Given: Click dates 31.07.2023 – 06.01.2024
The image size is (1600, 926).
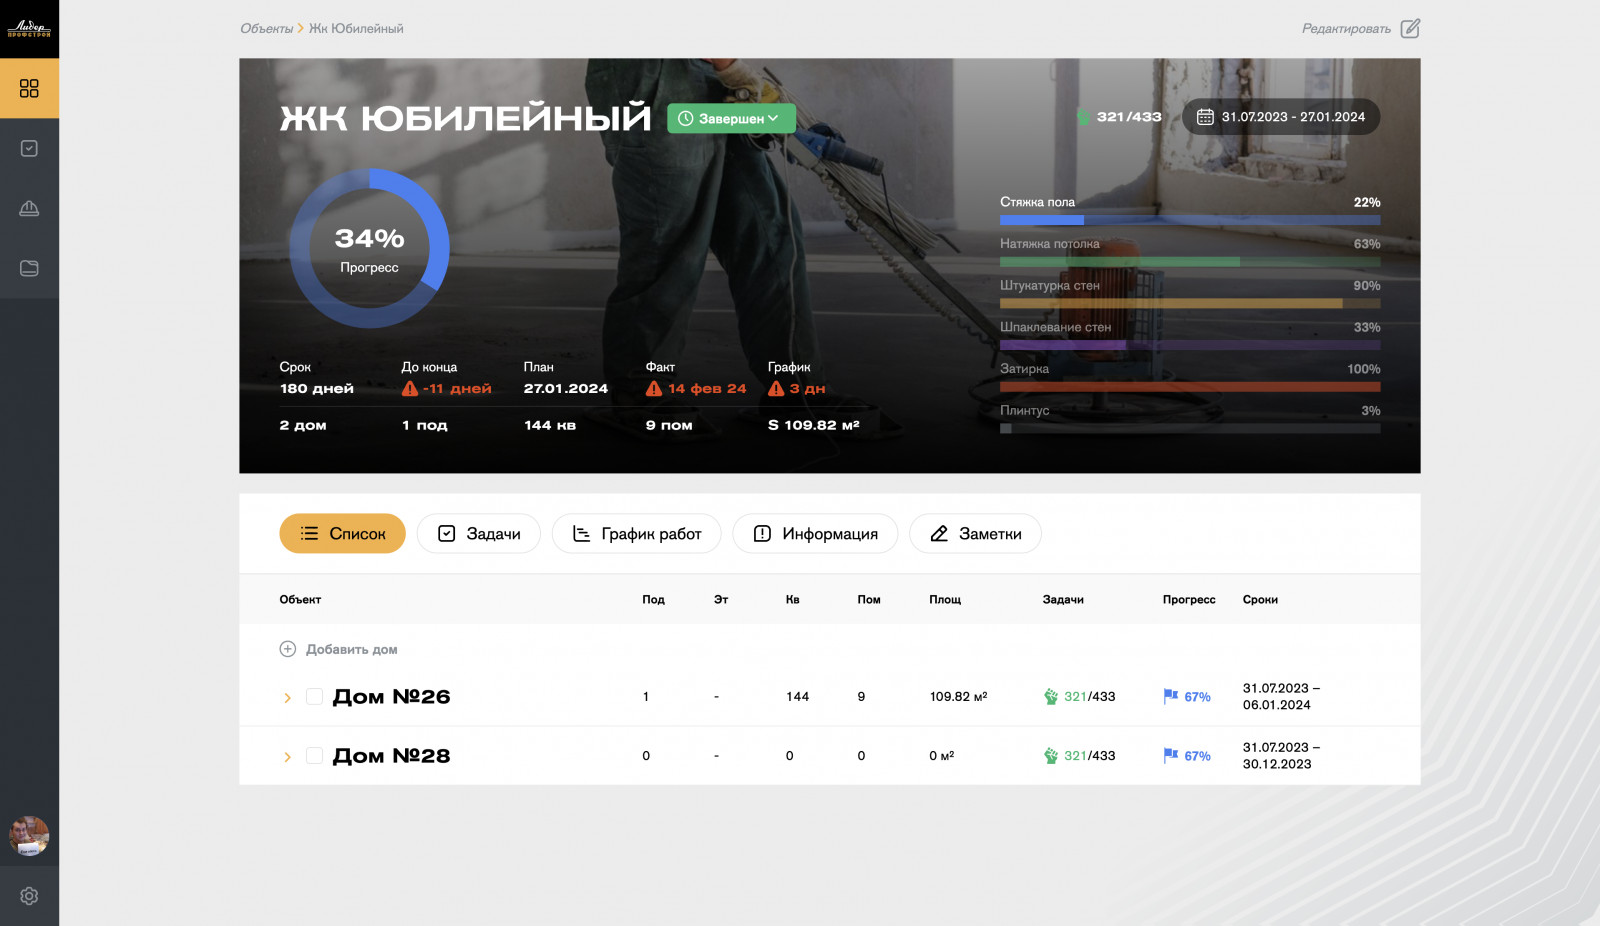Looking at the screenshot, I should click(1281, 696).
